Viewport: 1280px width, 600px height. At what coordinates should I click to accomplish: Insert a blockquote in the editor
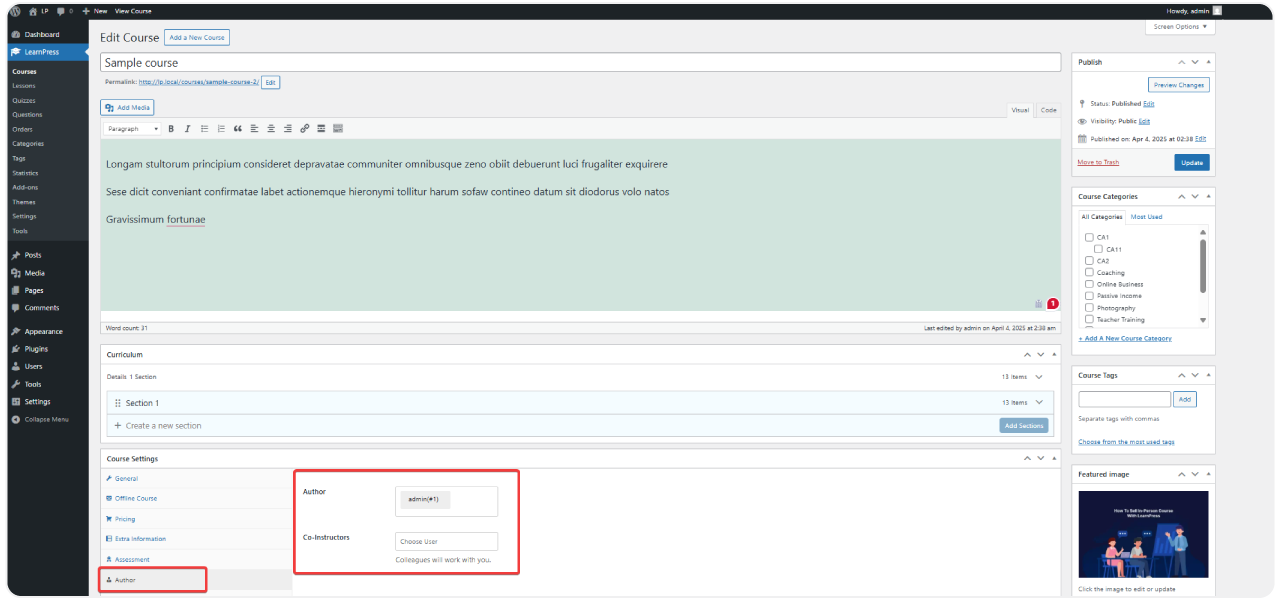(238, 129)
